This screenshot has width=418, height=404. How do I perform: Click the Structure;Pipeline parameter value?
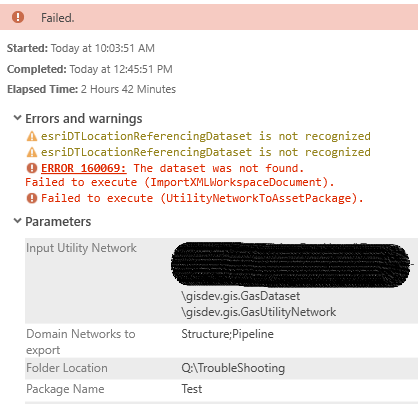227,334
